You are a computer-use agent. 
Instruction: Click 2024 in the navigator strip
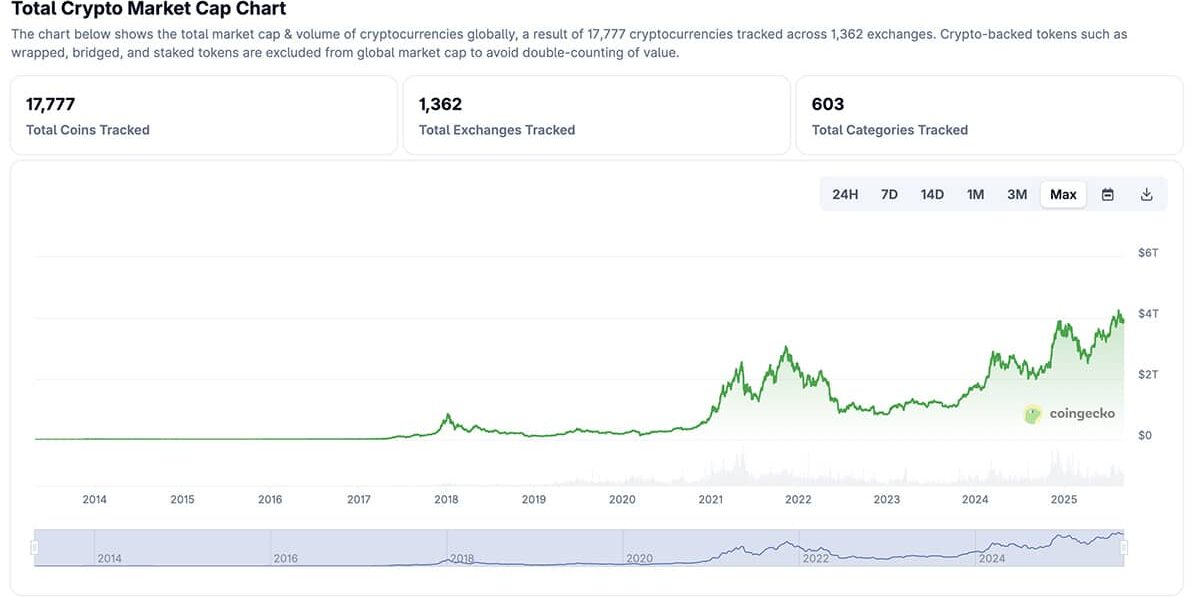[x=991, y=558]
